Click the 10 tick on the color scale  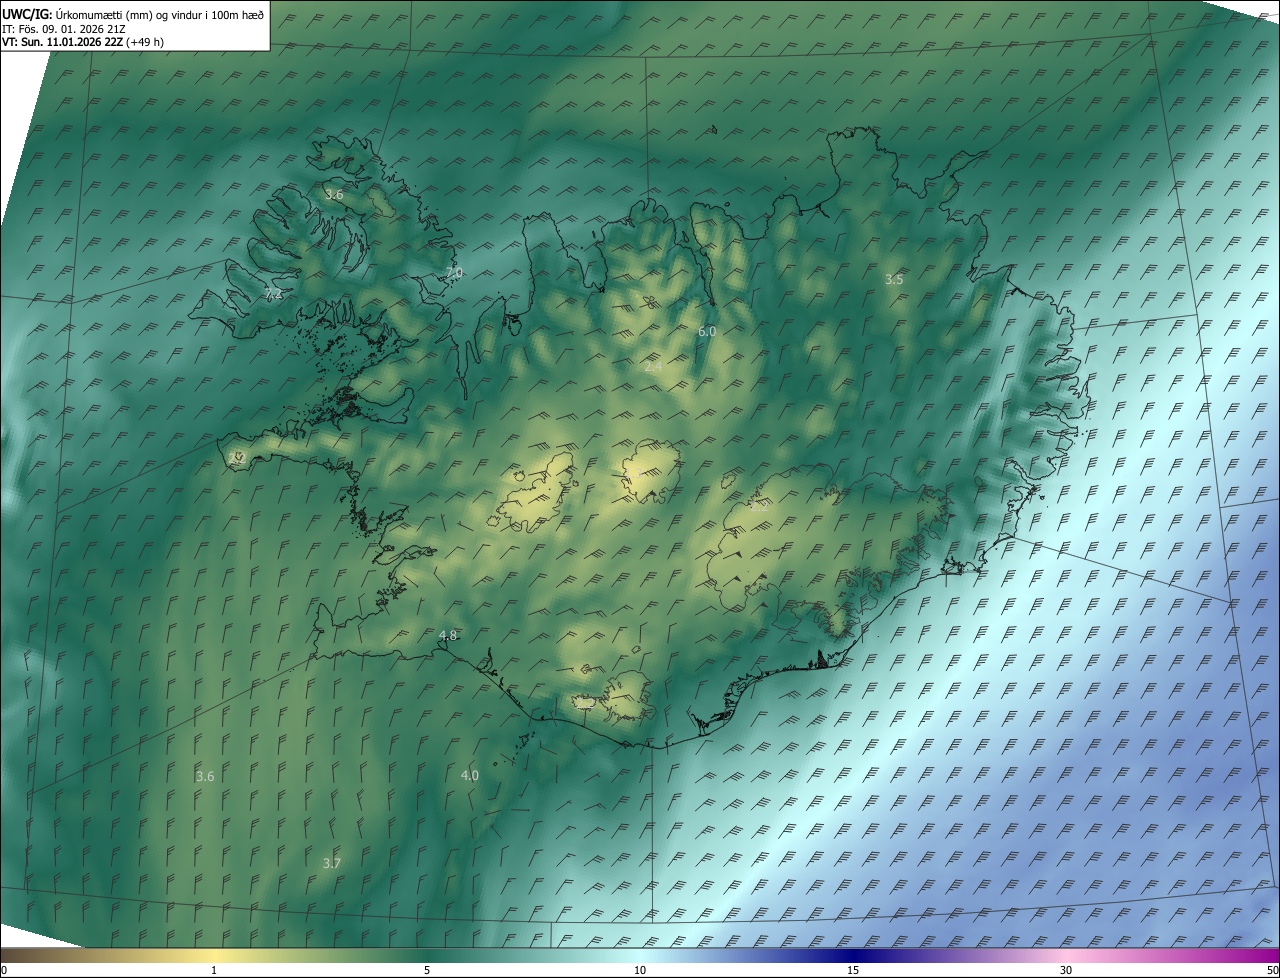(x=640, y=971)
